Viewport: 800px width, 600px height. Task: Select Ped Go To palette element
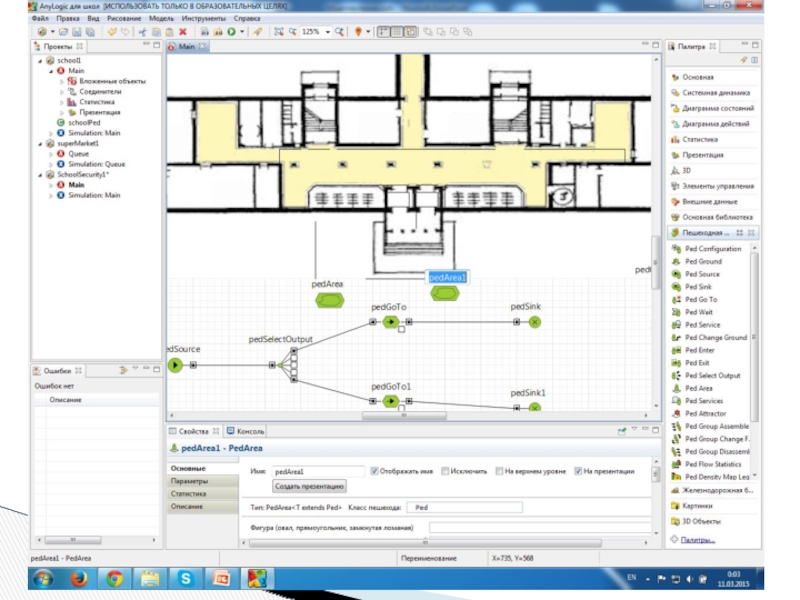[x=701, y=299]
